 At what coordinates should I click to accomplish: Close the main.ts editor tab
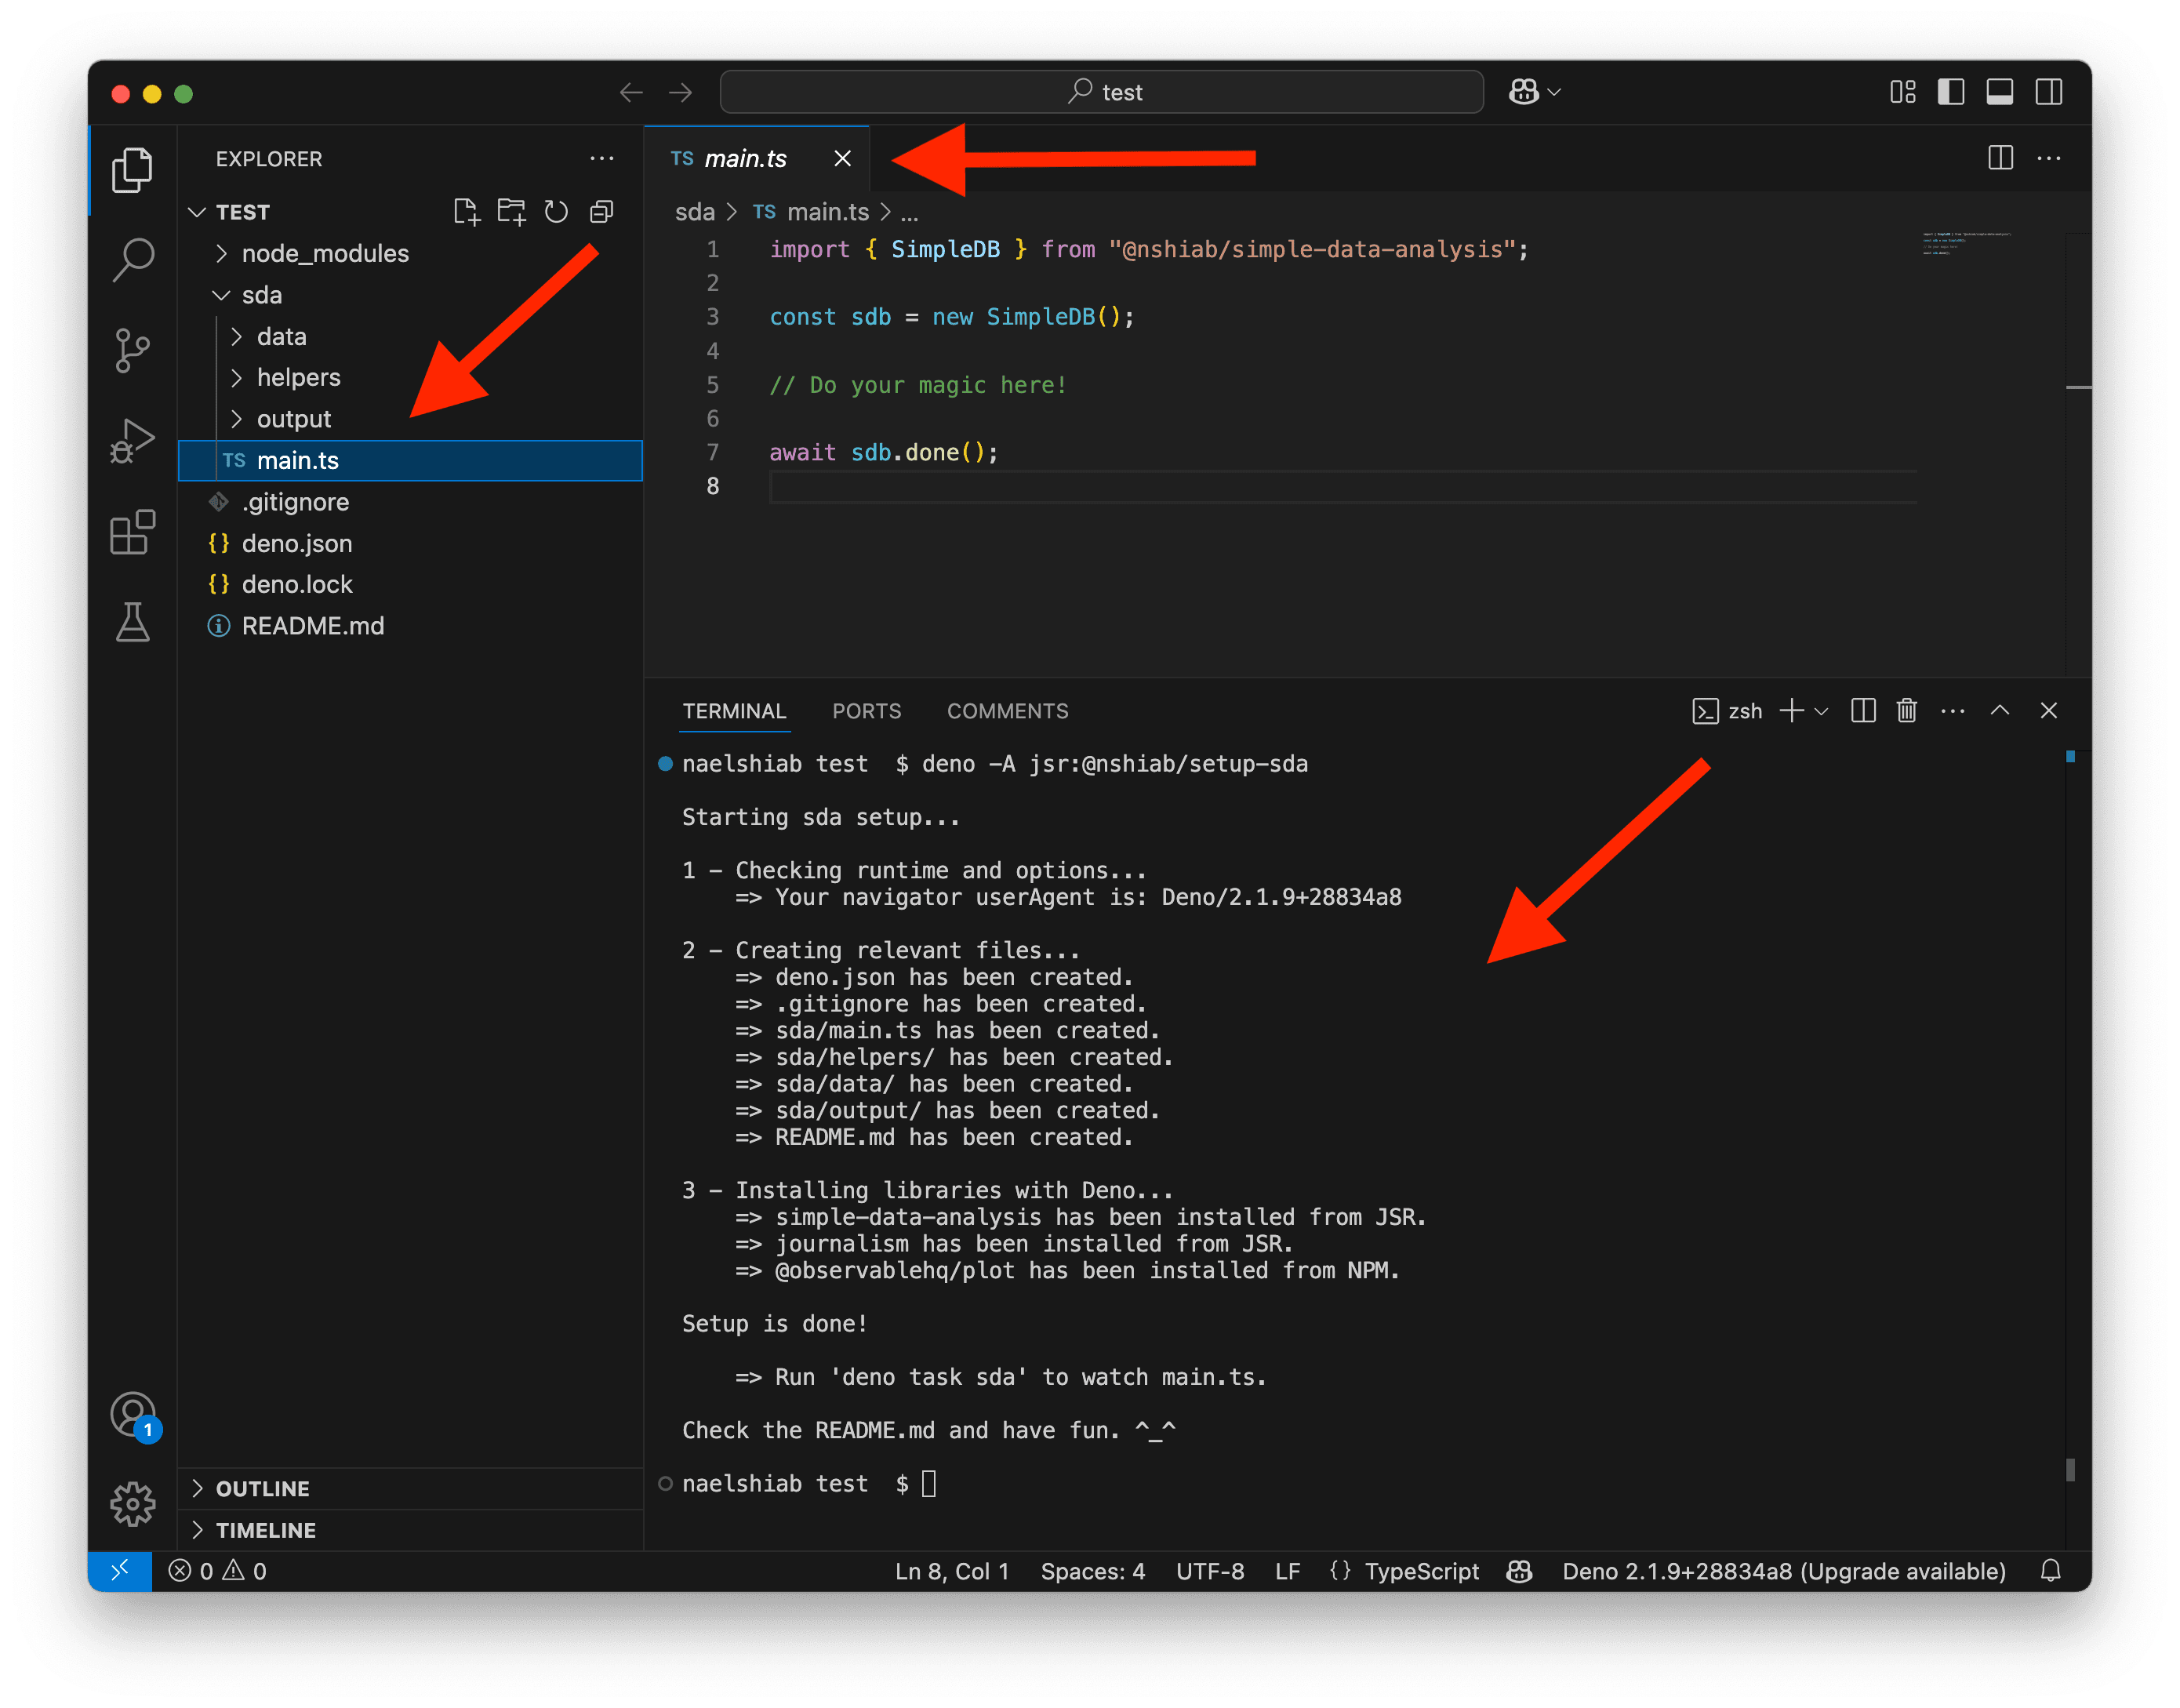click(842, 159)
